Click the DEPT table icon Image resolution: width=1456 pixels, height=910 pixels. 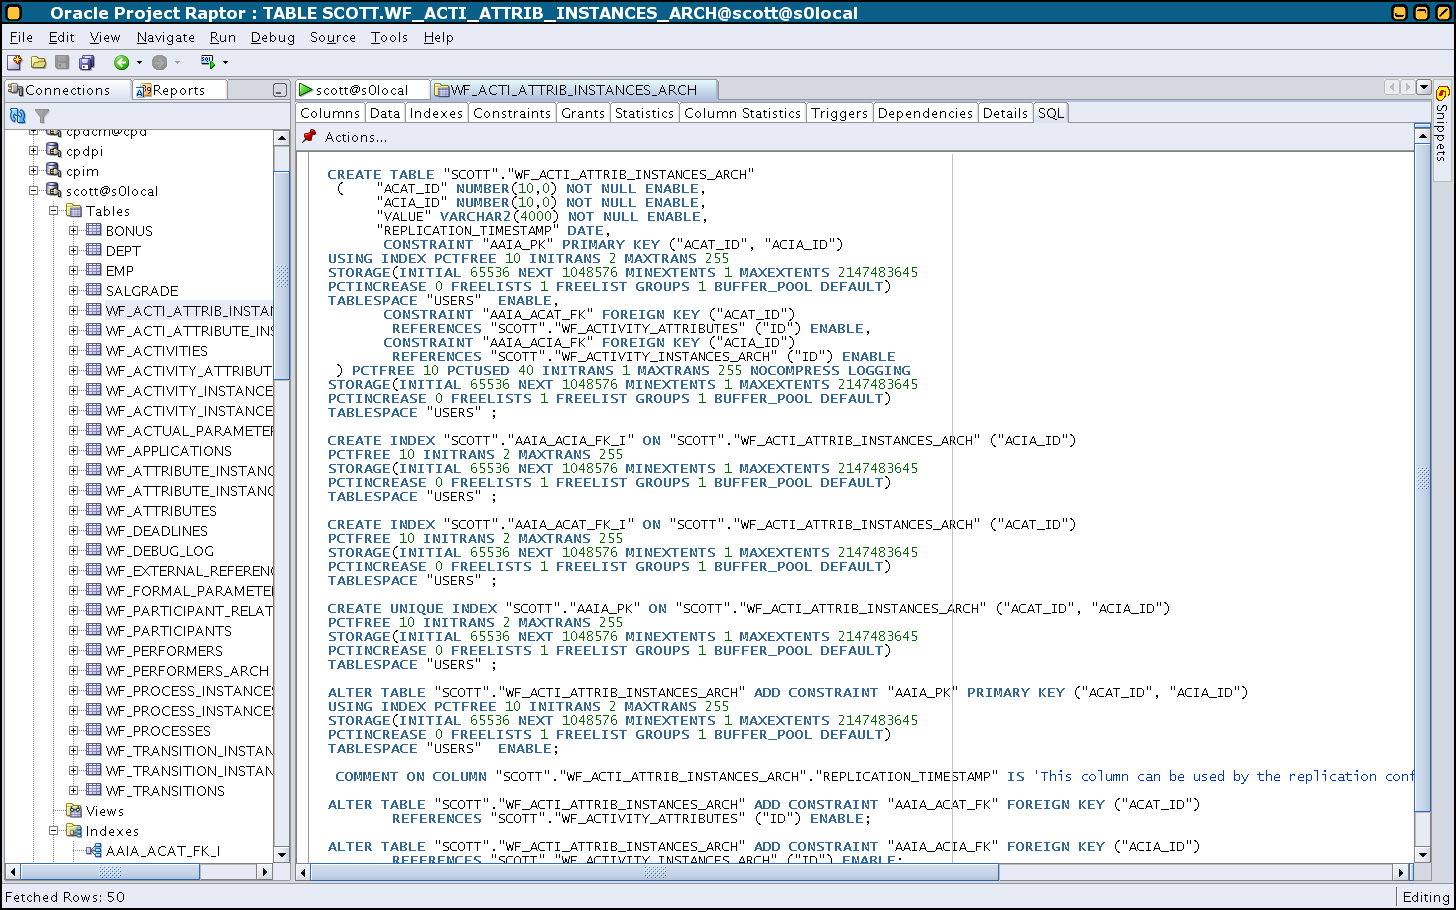pyautogui.click(x=94, y=250)
